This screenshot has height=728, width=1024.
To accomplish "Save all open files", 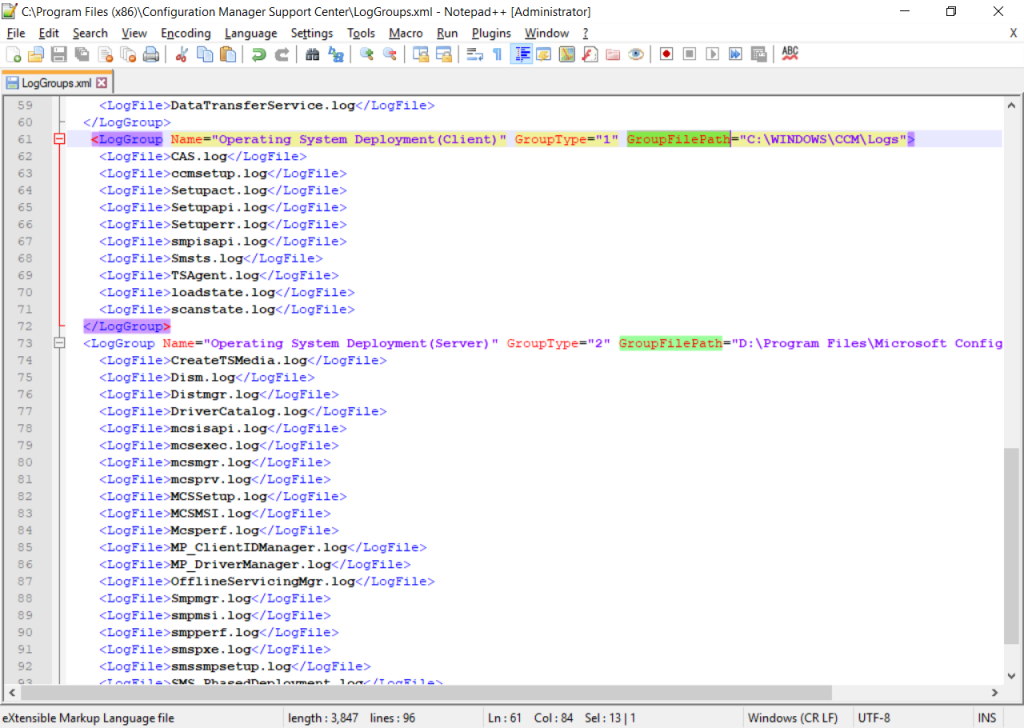I will pyautogui.click(x=80, y=54).
